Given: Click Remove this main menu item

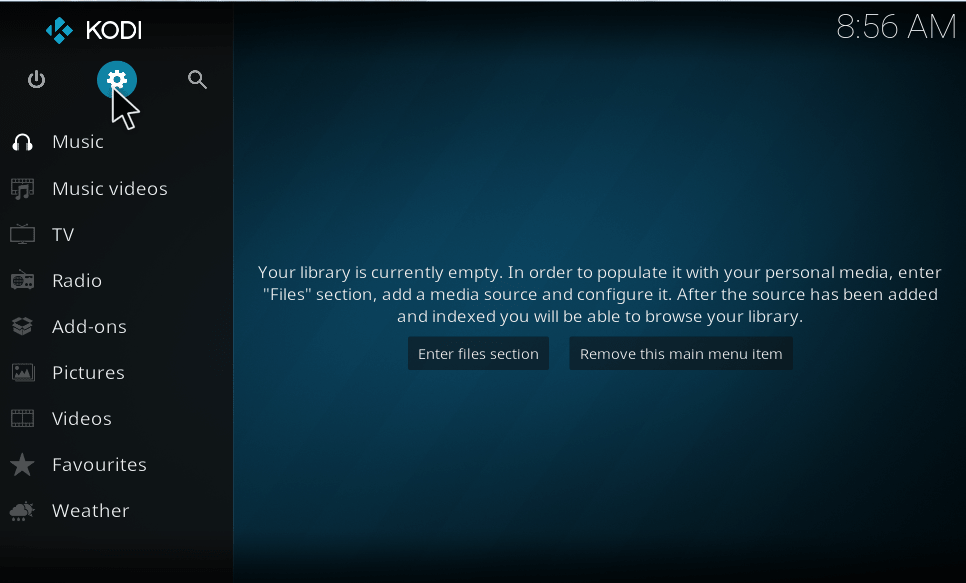Looking at the screenshot, I should 680,353.
